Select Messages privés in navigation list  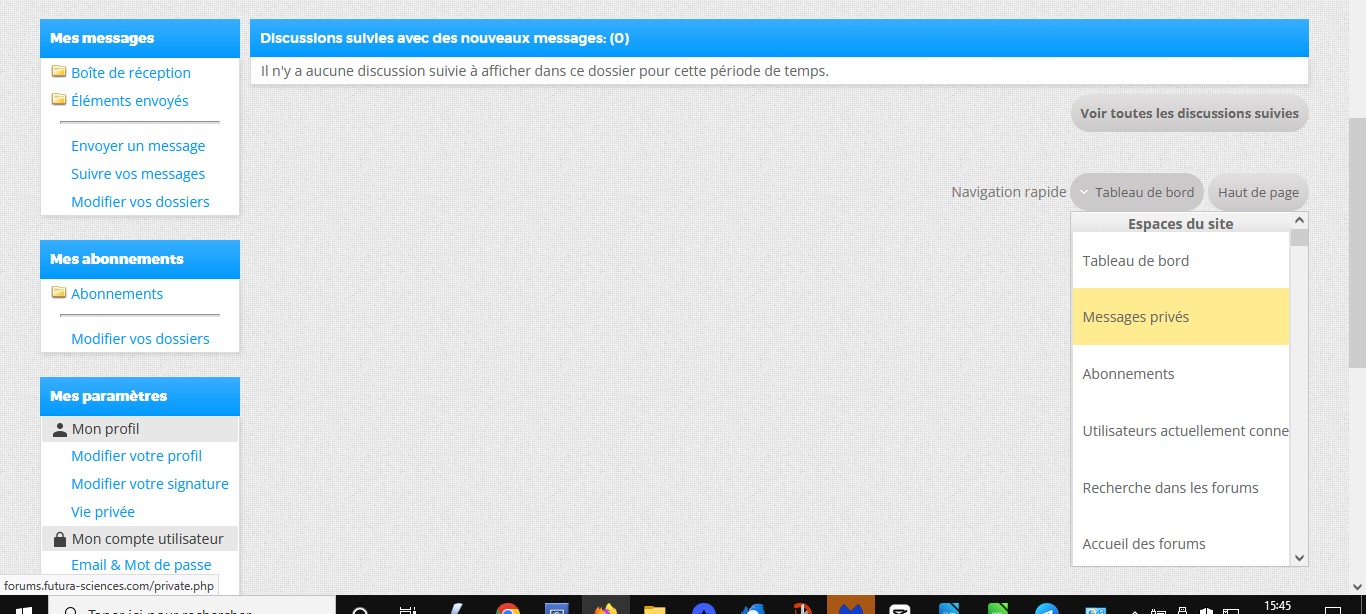point(1180,317)
